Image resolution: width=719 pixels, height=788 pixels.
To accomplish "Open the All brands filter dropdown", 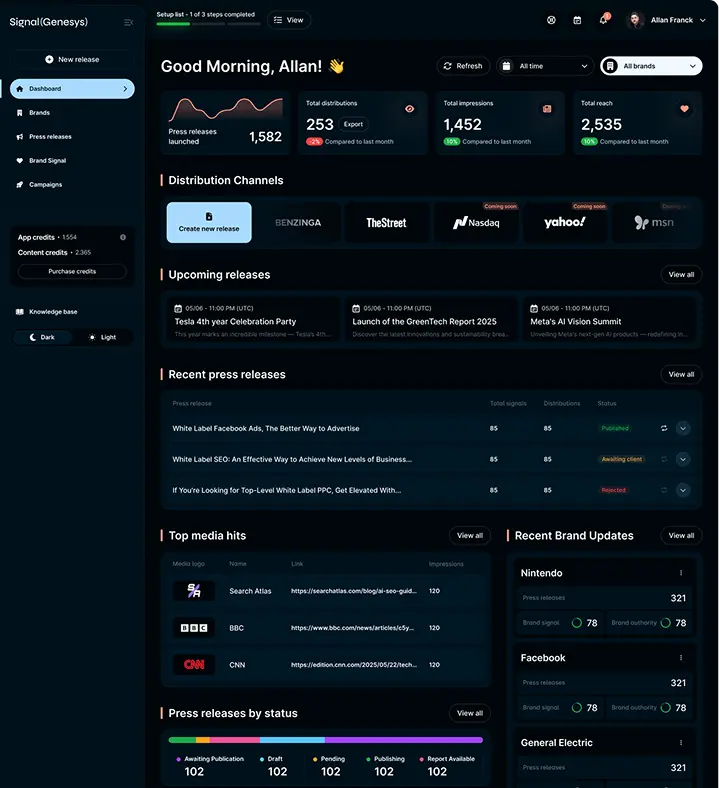I will 651,66.
